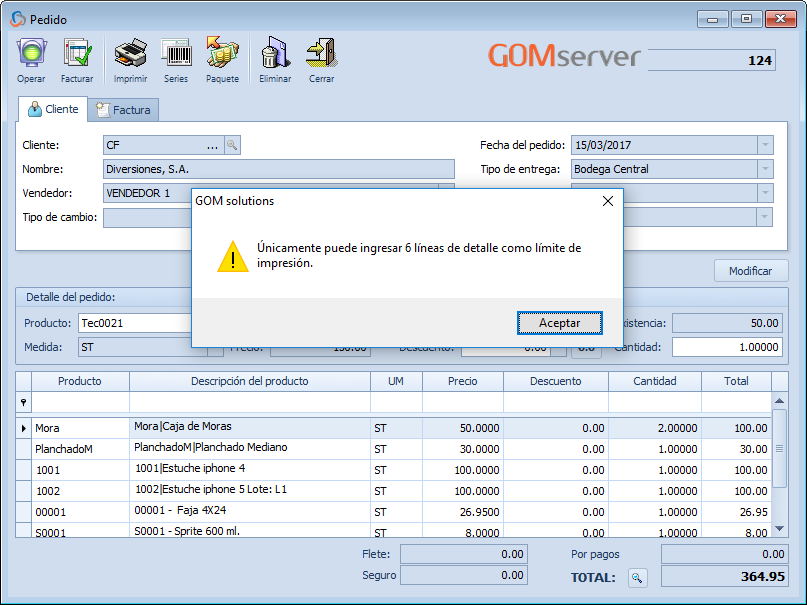Click the Modificar button

[750, 271]
